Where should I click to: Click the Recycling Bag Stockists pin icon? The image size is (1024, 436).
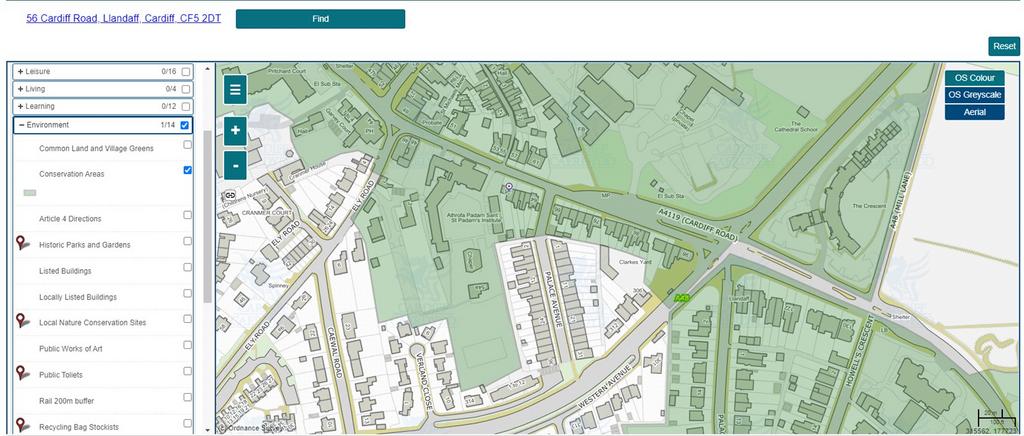[x=23, y=426]
